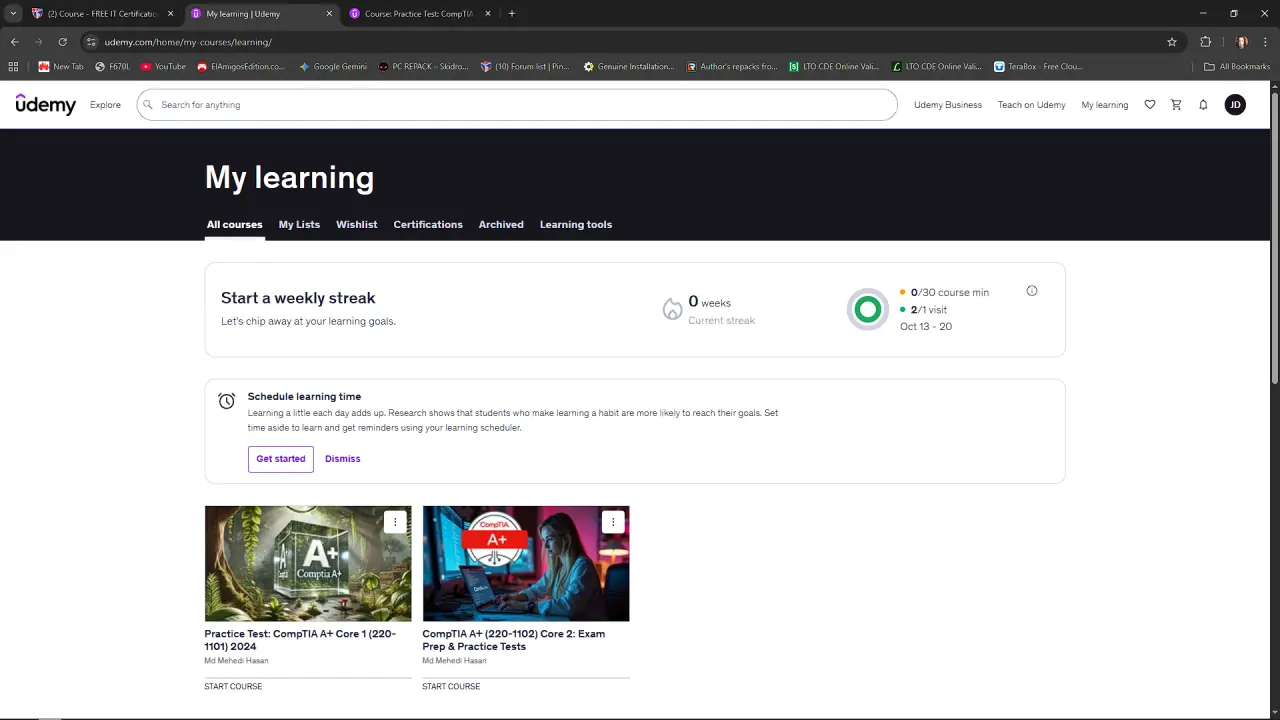This screenshot has height=720, width=1280.
Task: Dismiss the schedule learning time prompt
Action: tap(342, 459)
